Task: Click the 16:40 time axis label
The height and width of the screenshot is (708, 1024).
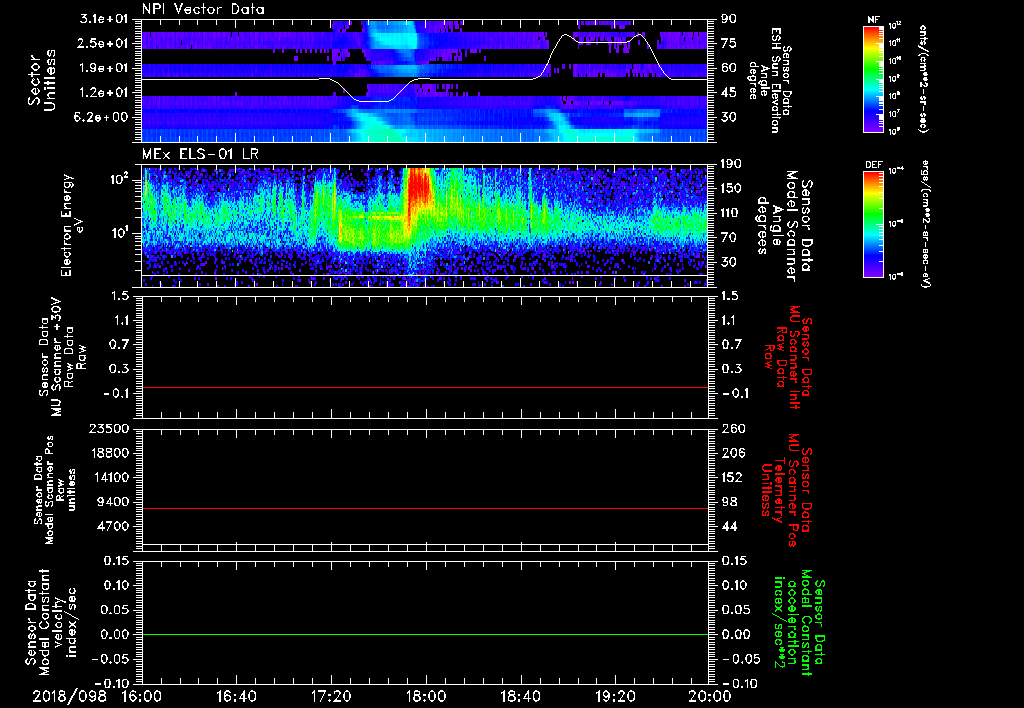Action: [x=236, y=696]
